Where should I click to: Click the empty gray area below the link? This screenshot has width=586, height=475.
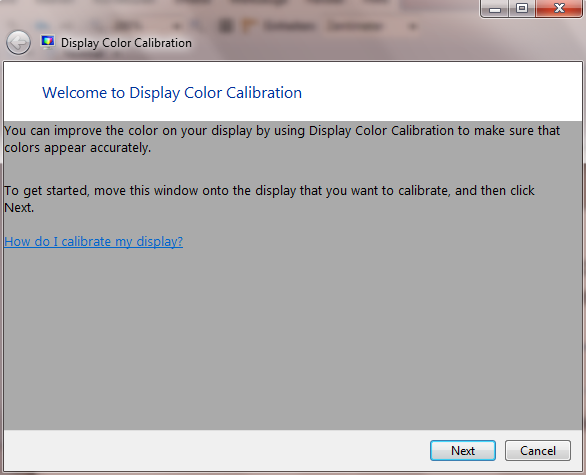coord(293,336)
